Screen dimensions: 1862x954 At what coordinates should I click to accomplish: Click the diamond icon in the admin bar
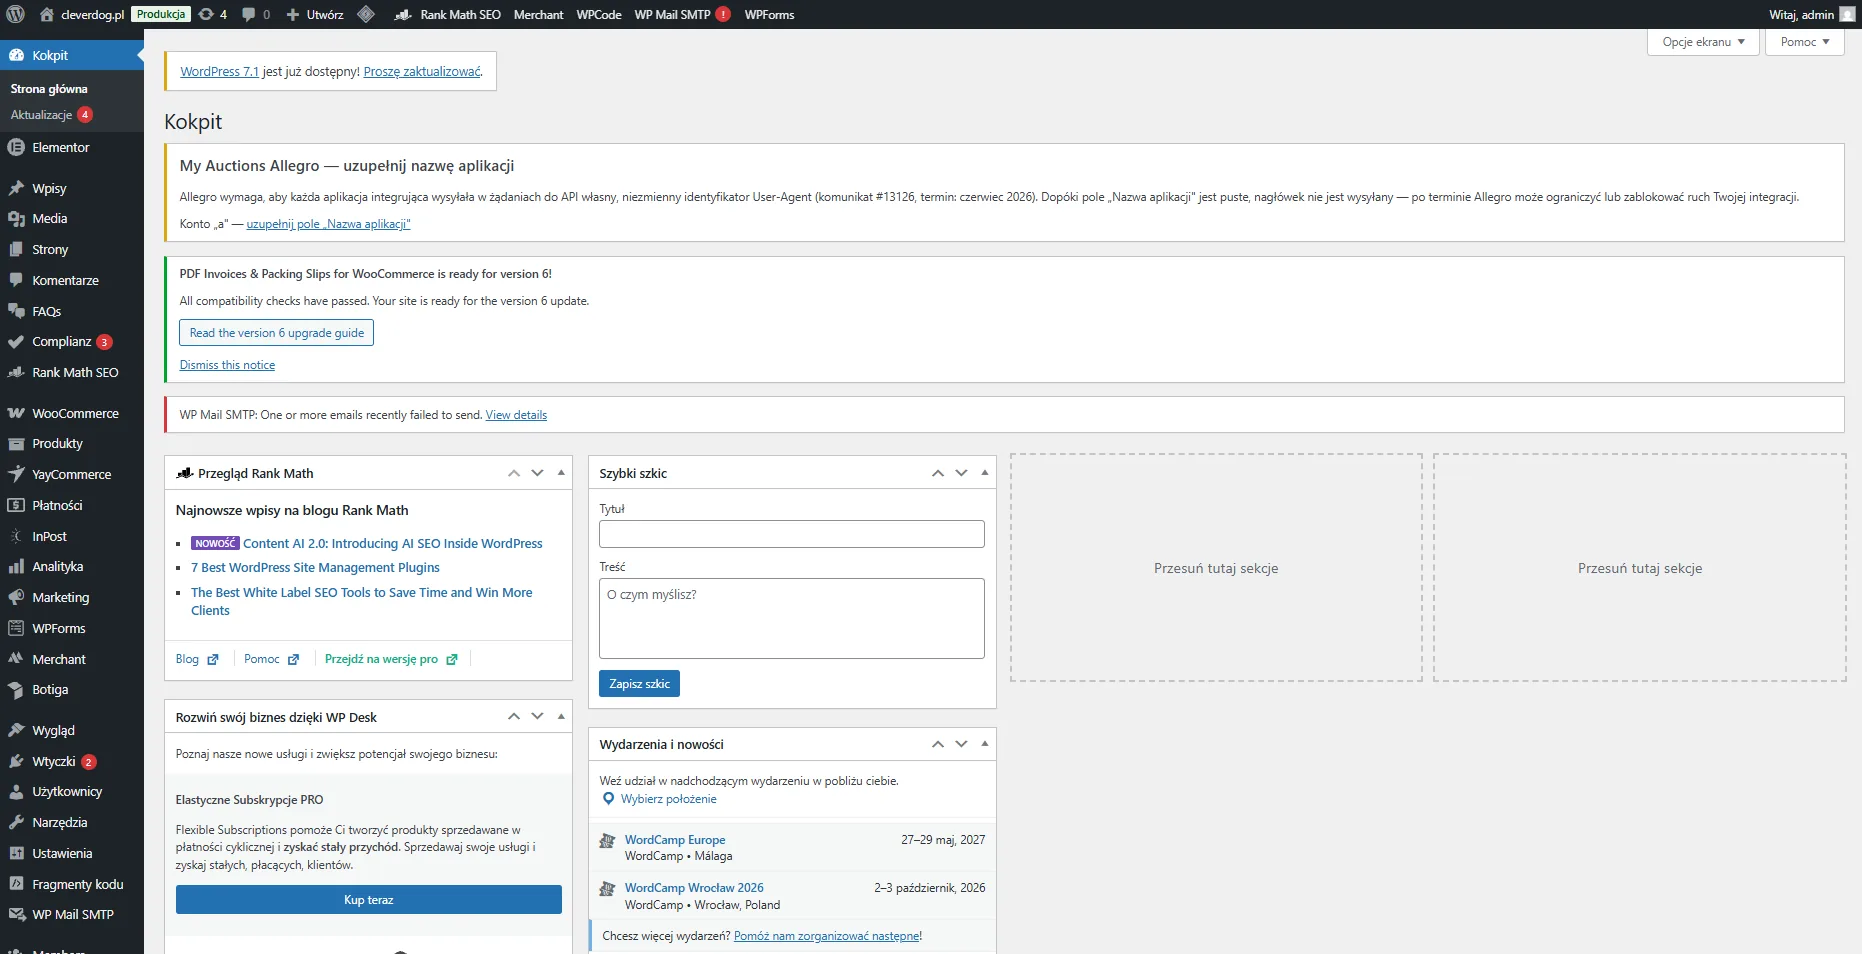tap(366, 14)
